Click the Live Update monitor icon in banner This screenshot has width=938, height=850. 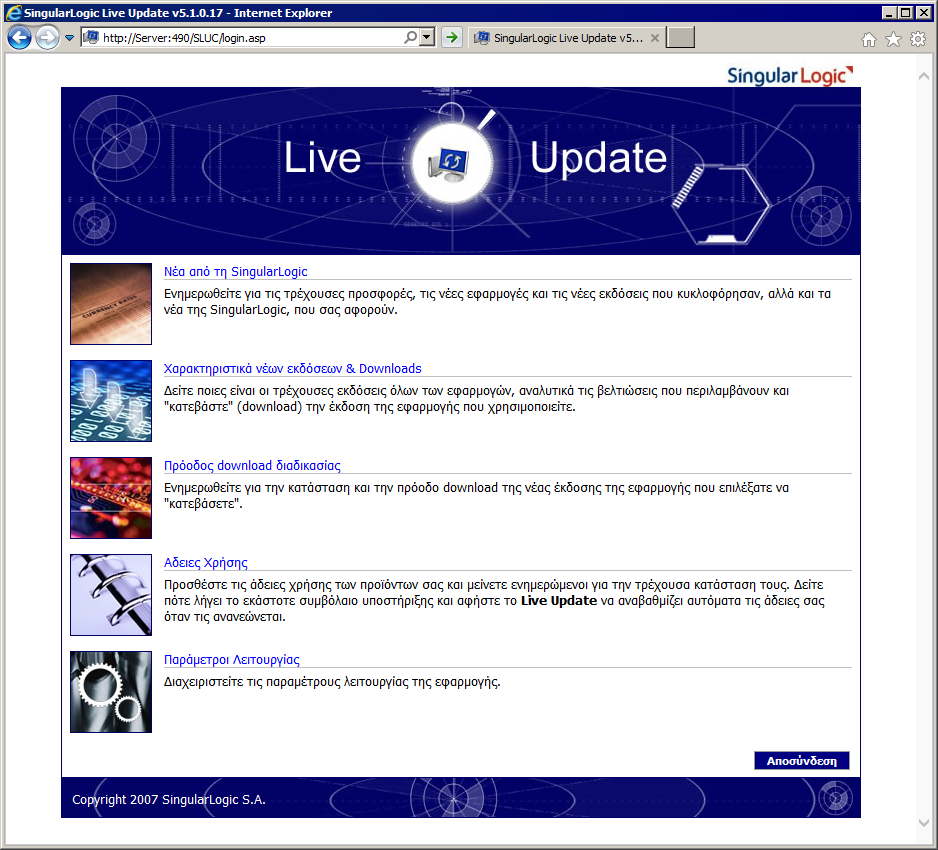click(x=449, y=164)
